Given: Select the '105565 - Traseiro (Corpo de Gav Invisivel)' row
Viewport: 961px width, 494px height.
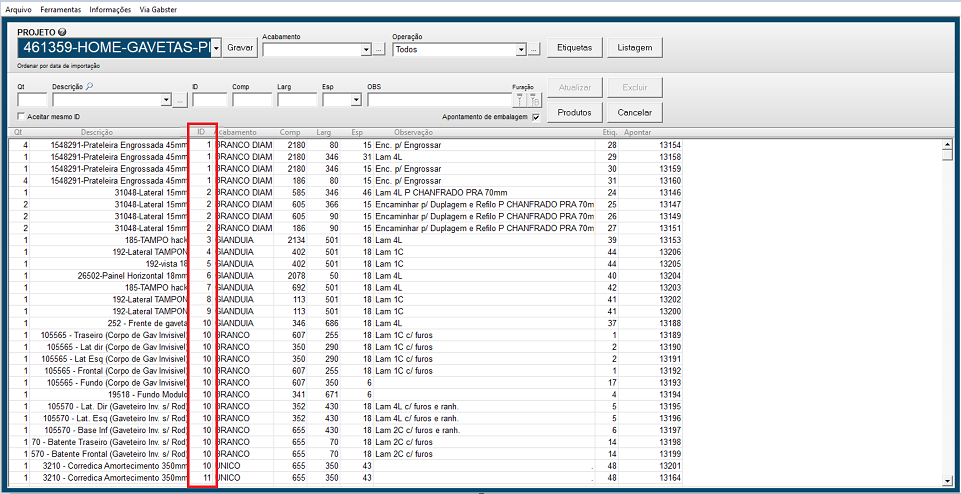Looking at the screenshot, I should (346, 335).
